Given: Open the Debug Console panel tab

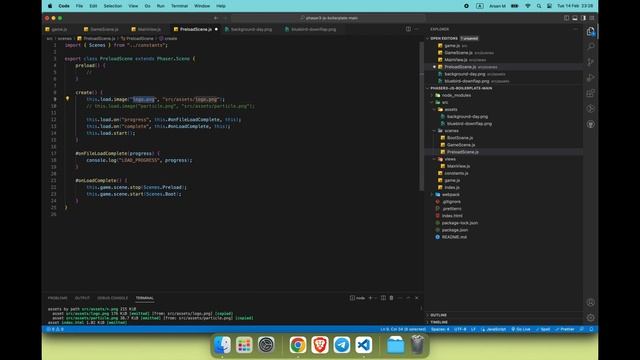Looking at the screenshot, I should [112, 298].
